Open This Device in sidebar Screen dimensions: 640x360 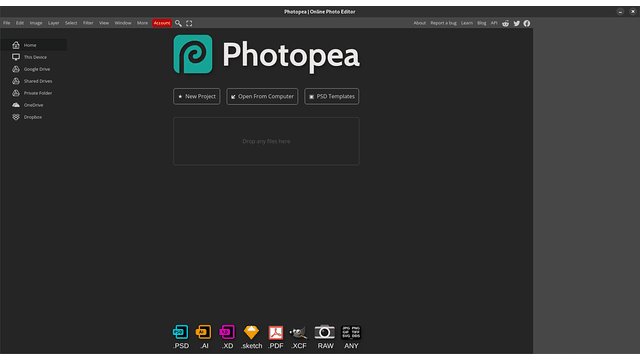33,57
